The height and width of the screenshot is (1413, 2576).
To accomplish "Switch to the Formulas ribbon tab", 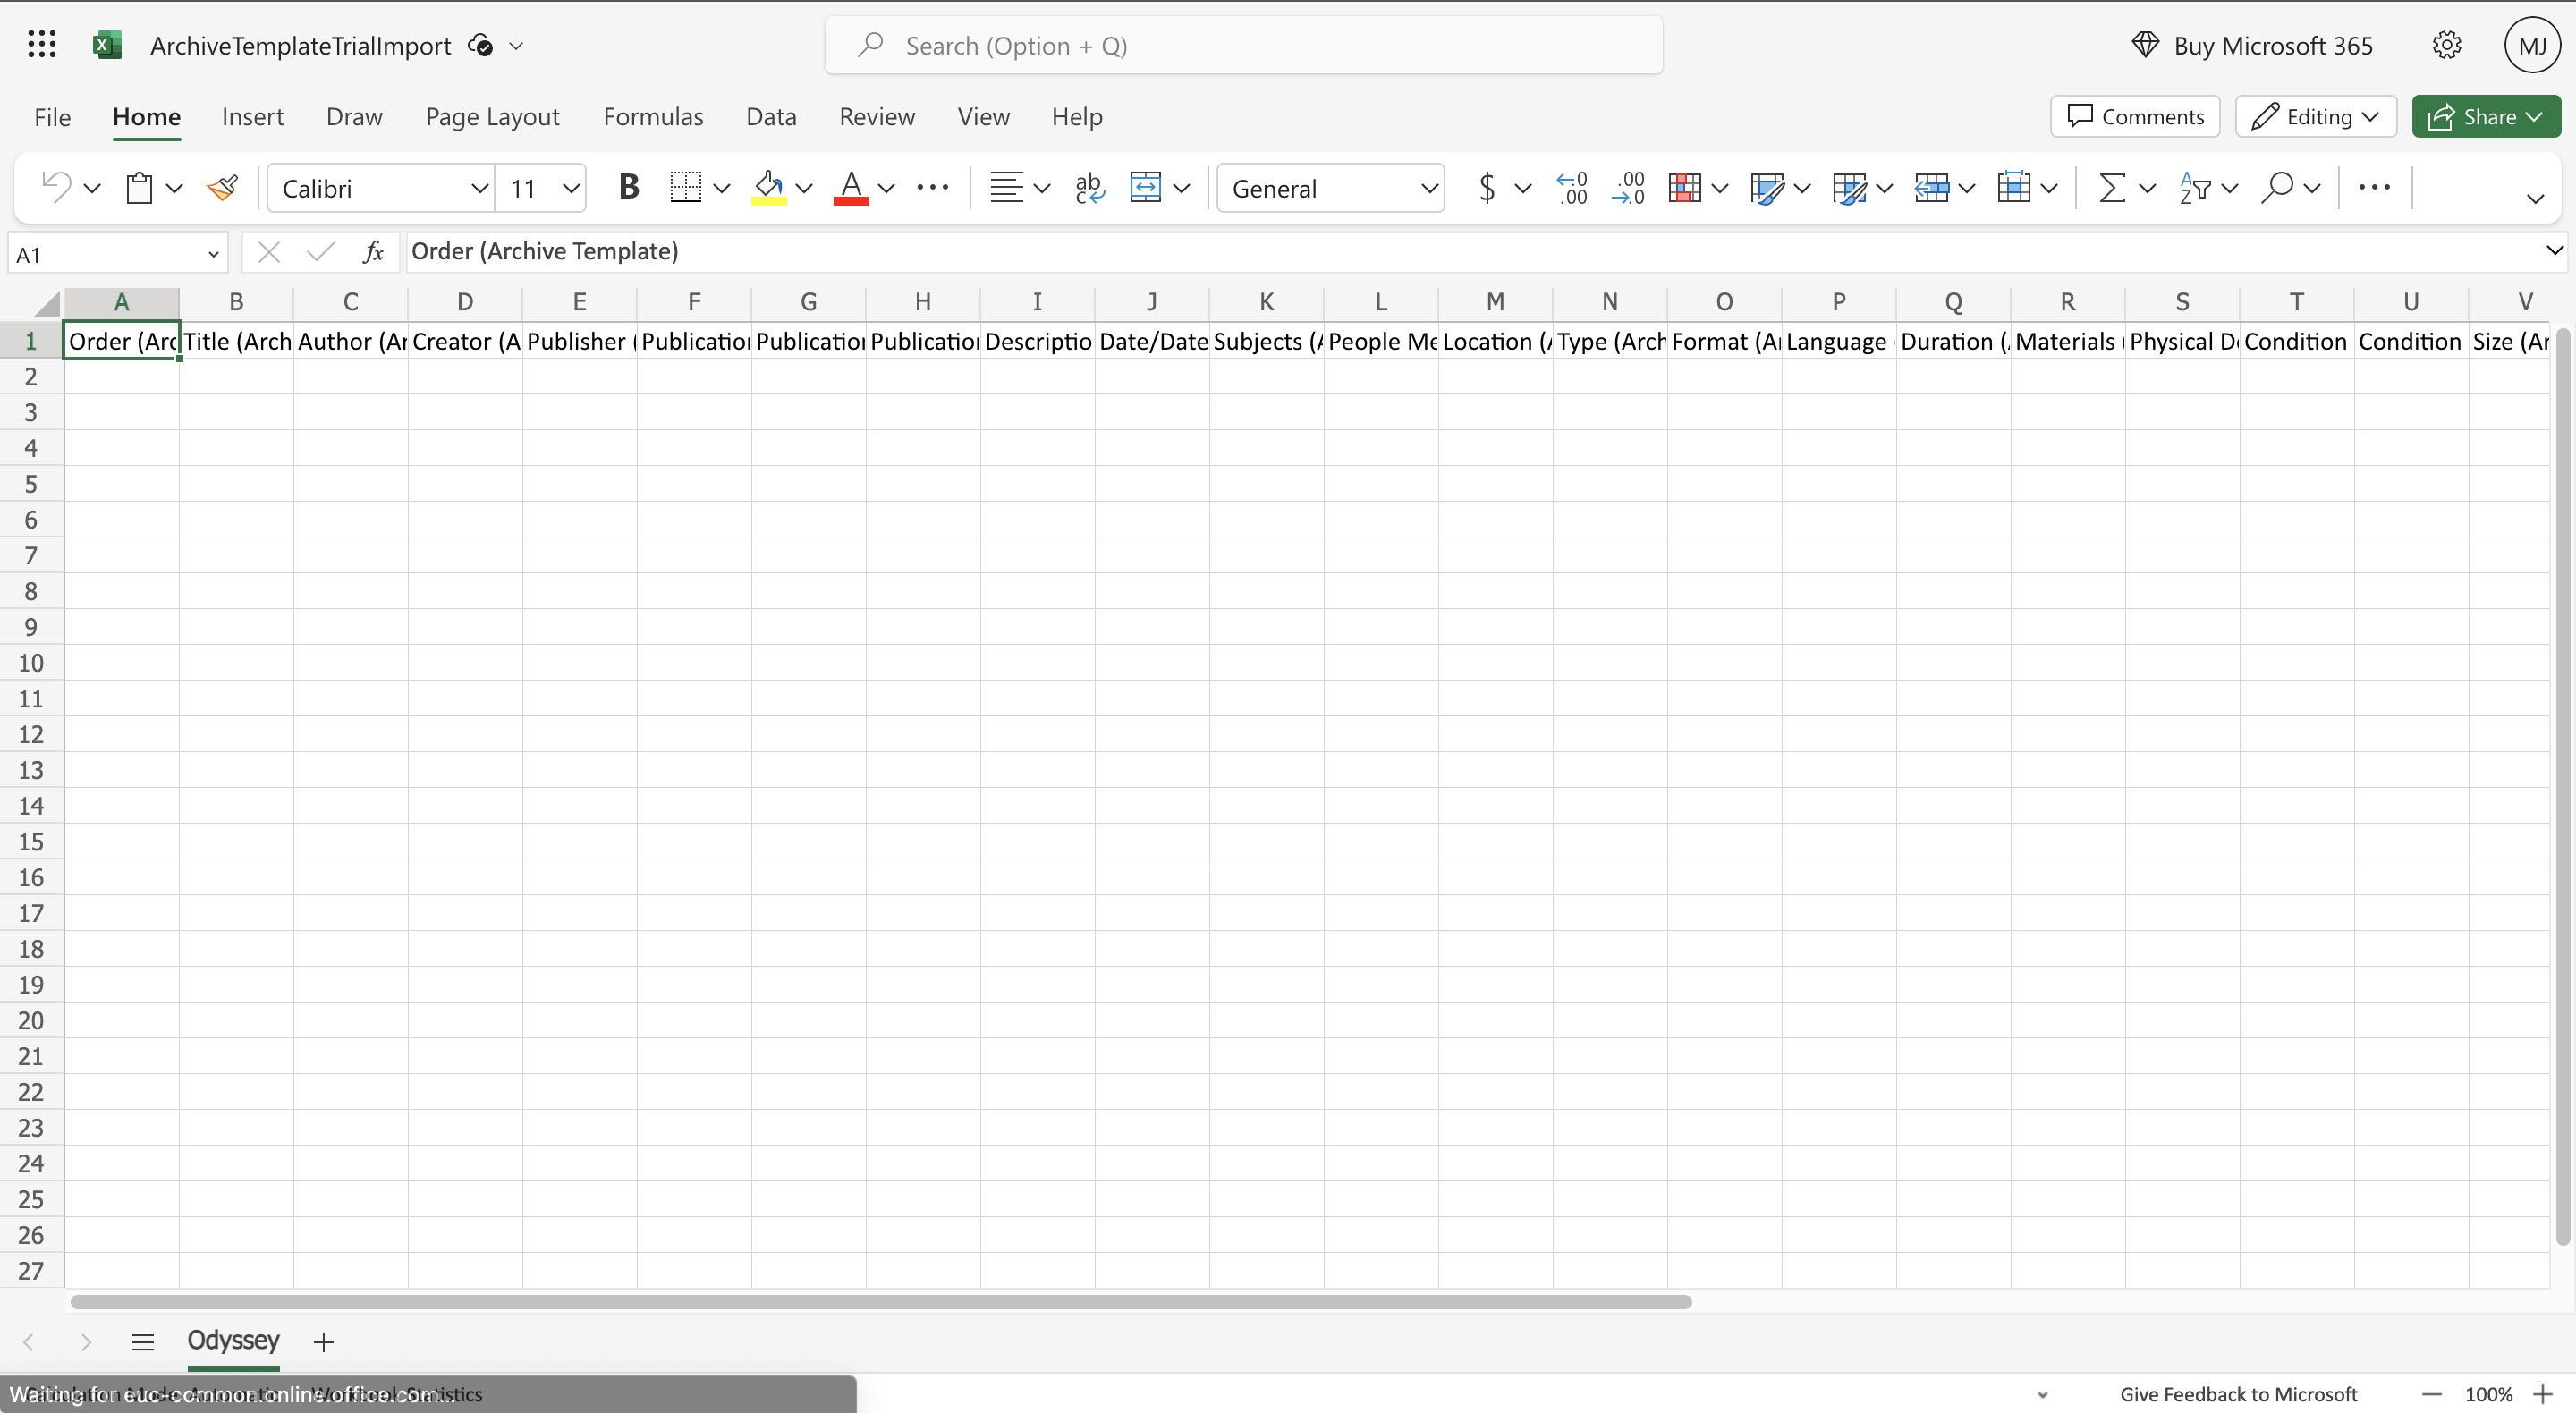I will point(653,117).
